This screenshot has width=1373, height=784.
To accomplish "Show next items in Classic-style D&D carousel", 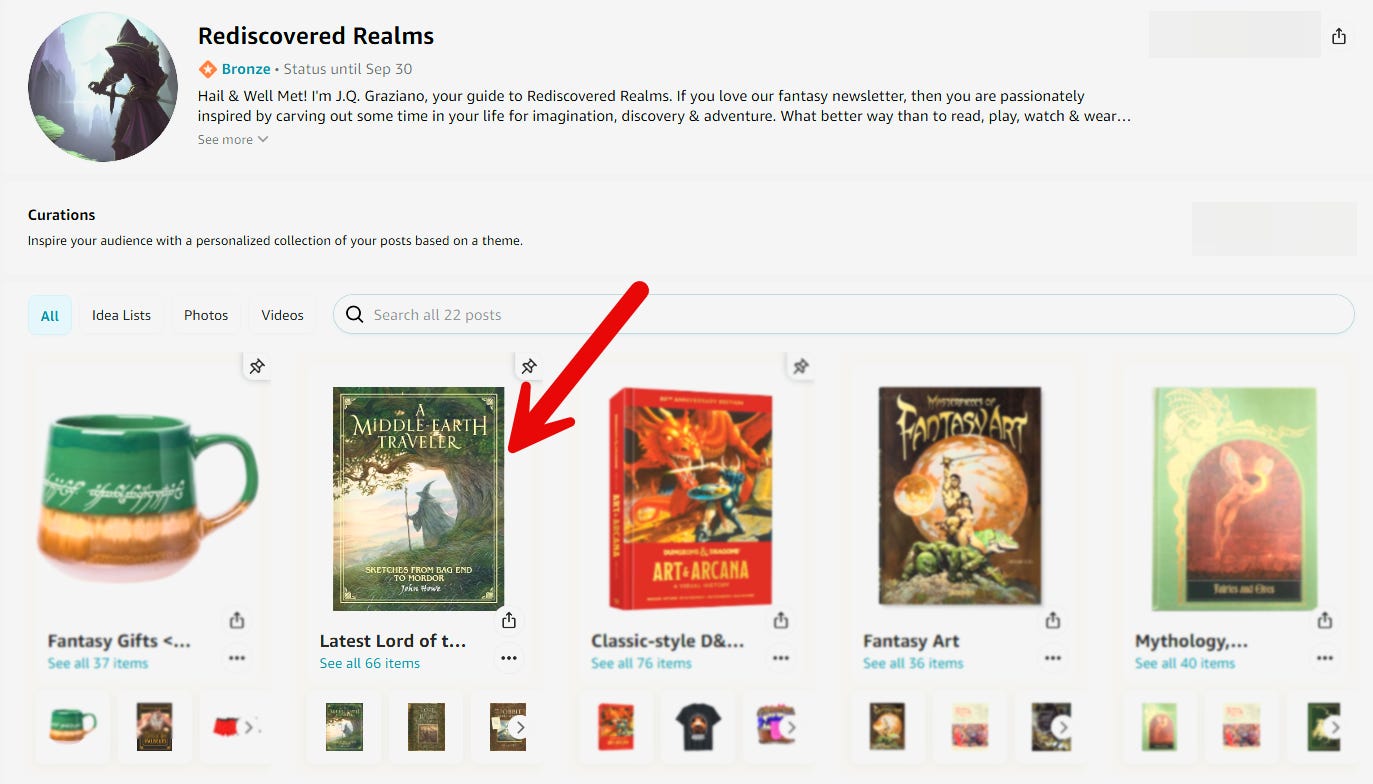I will pos(790,727).
